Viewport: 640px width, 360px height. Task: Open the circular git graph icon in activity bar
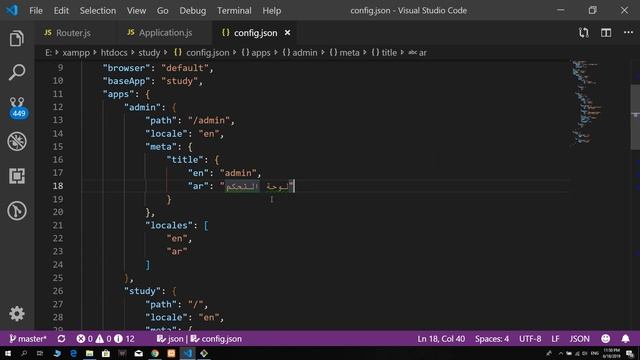pyautogui.click(x=17, y=211)
